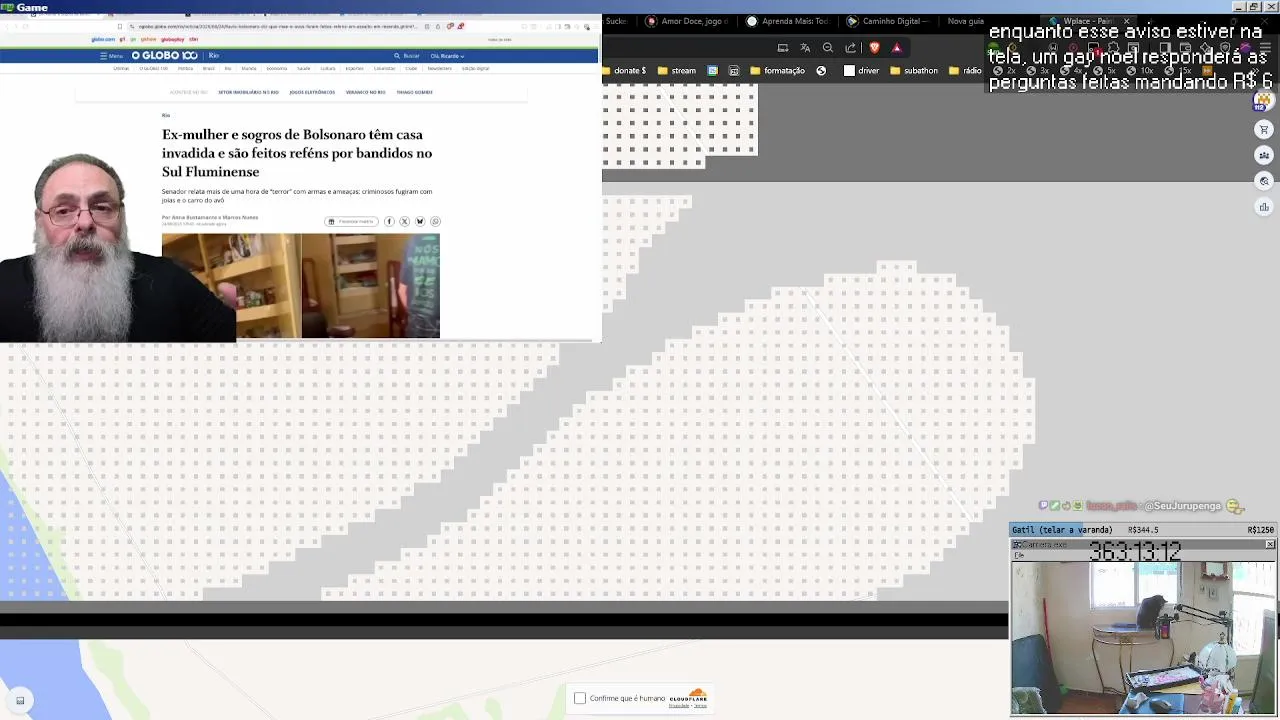Click the Cloudflare 'Privacidade' link
The image size is (1280, 720).
tap(679, 706)
